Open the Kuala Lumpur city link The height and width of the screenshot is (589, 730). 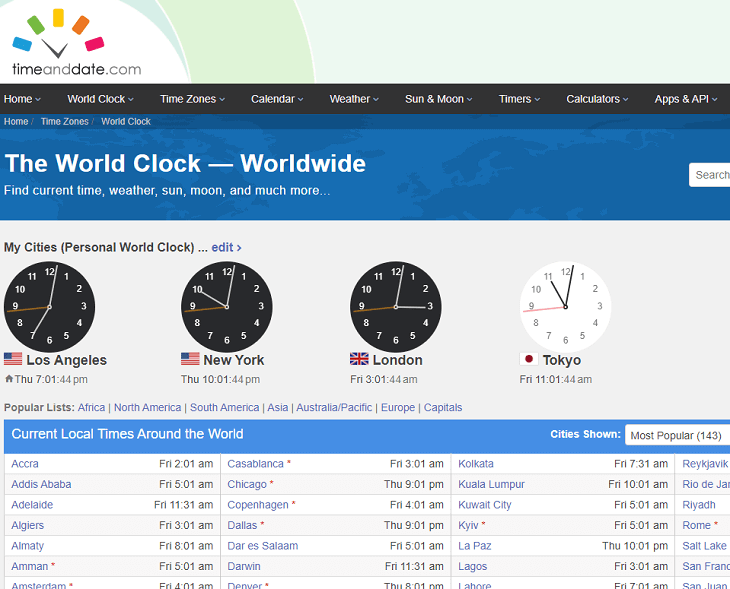click(x=491, y=484)
